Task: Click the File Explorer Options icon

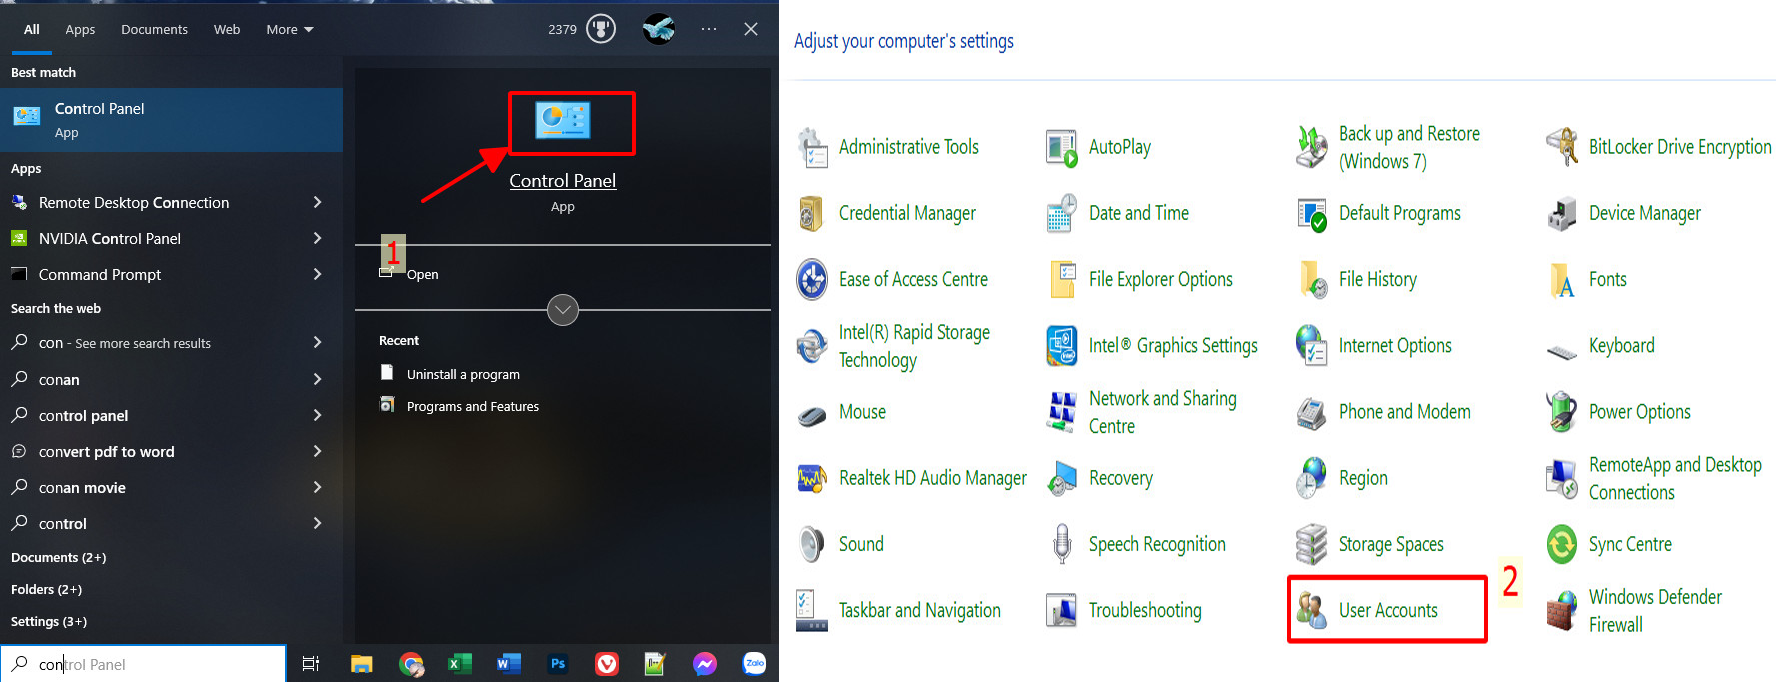Action: 1062,279
